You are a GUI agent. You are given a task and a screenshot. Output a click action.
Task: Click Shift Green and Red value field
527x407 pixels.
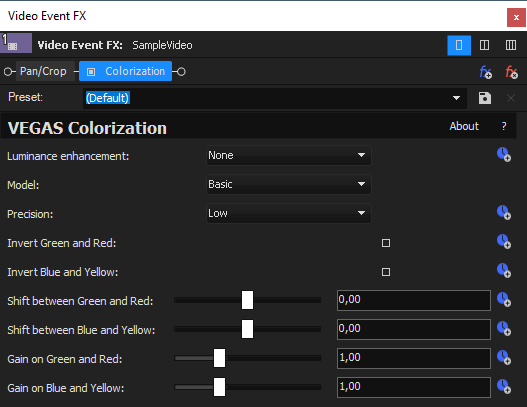(413, 300)
